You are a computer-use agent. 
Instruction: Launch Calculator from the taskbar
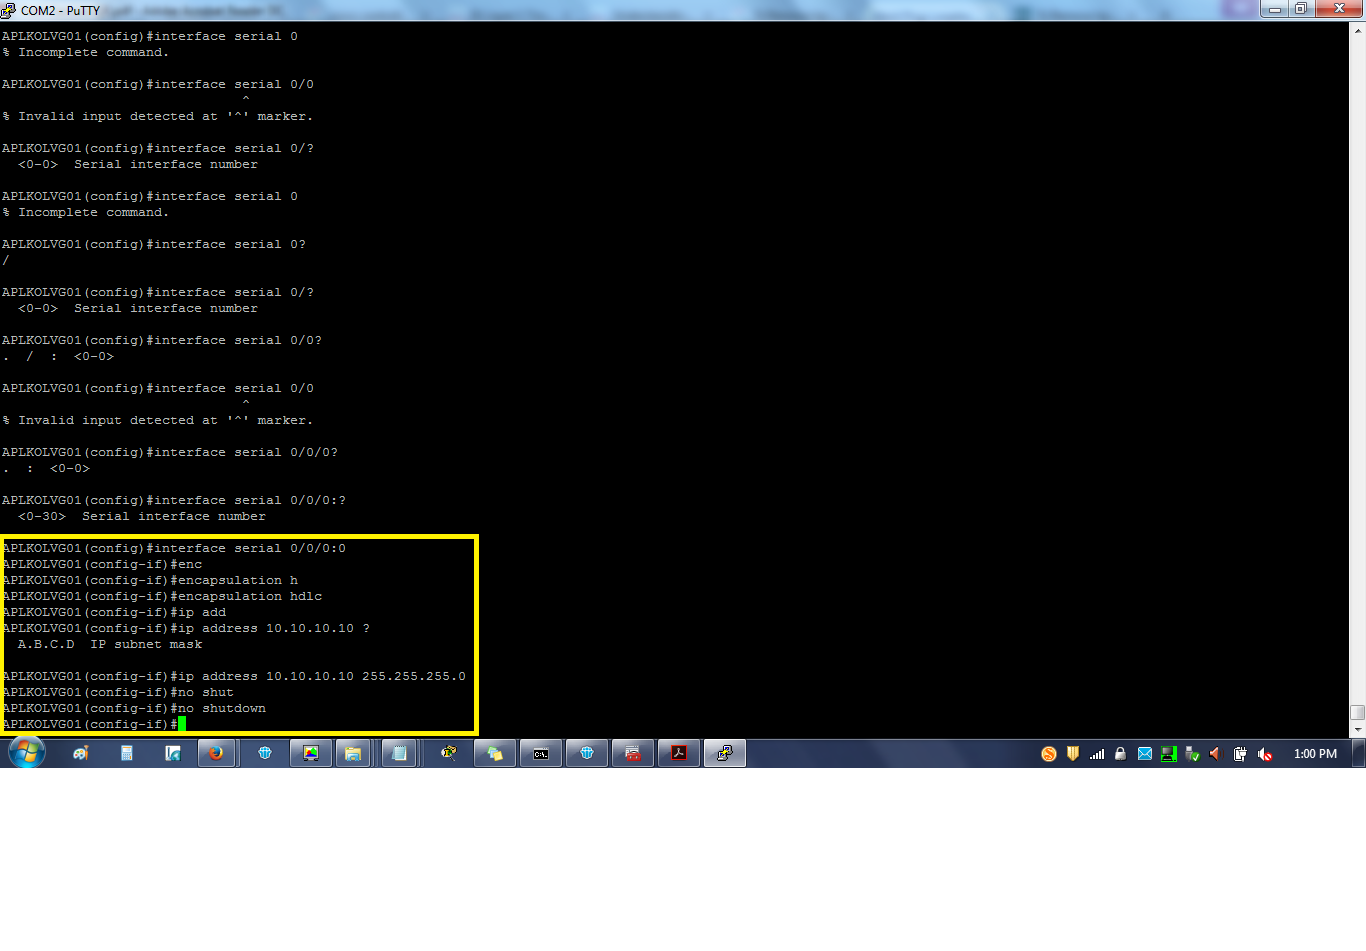(x=126, y=753)
